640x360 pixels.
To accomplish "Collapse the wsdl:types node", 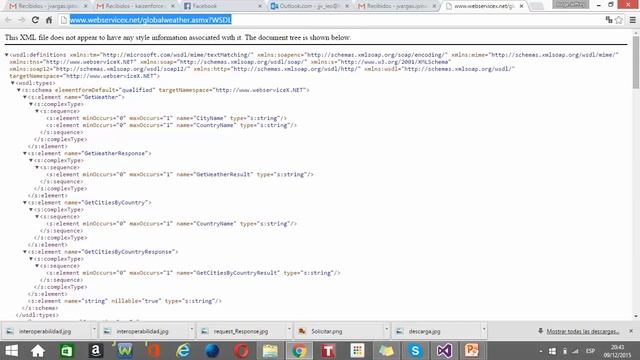I will pos(13,83).
